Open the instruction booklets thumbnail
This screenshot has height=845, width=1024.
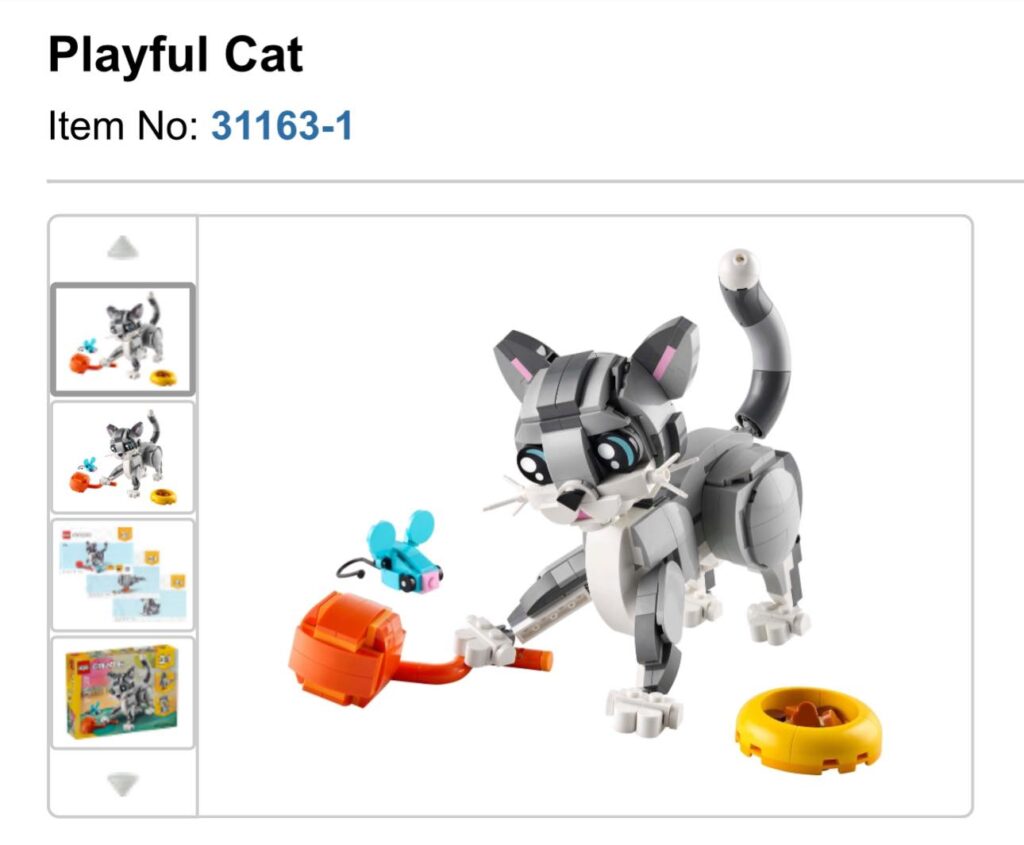[123, 575]
